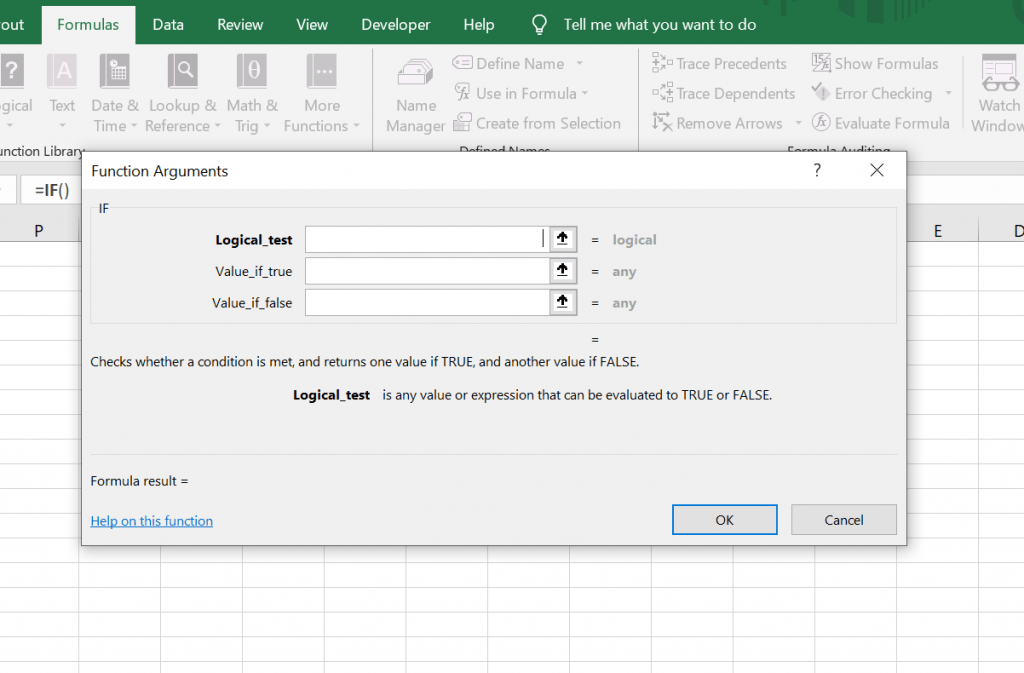This screenshot has height=673, width=1024.
Task: Cancel the Function Arguments dialog
Action: (x=844, y=520)
